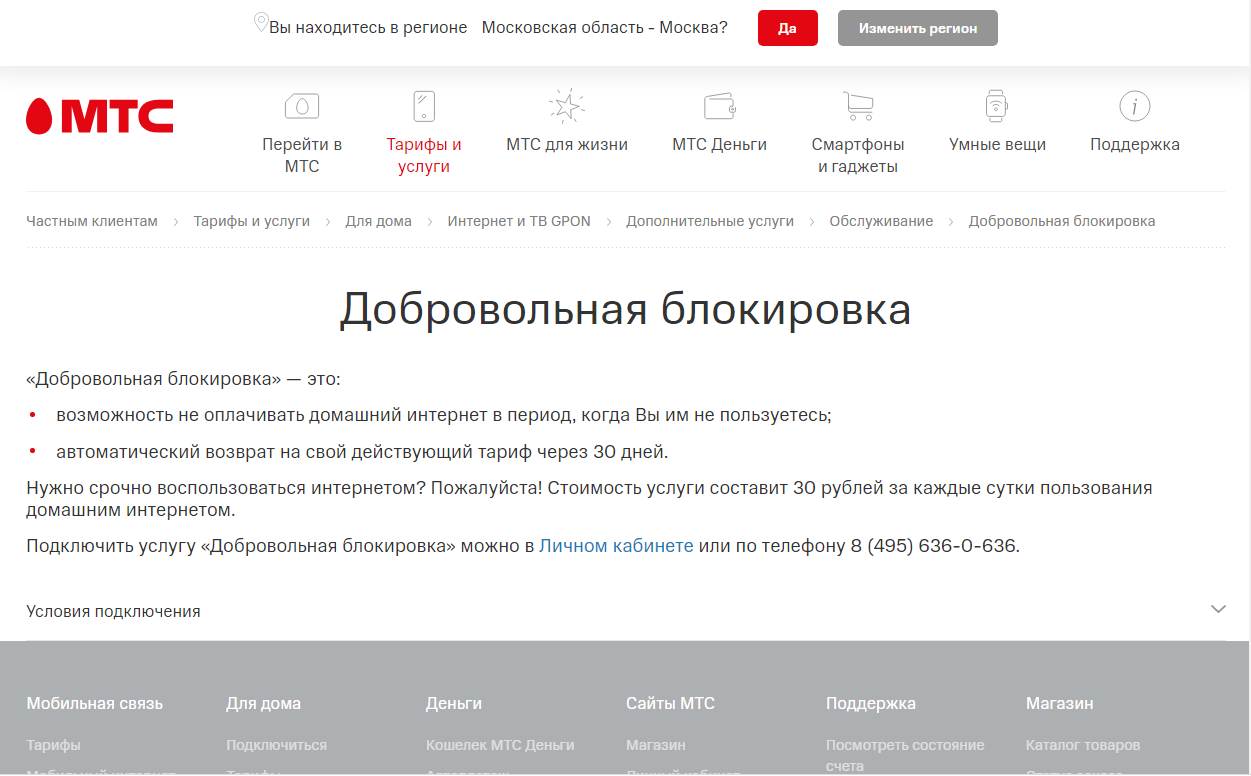Click the region text Московская область - Москва?
The image size is (1251, 776).
(x=605, y=28)
